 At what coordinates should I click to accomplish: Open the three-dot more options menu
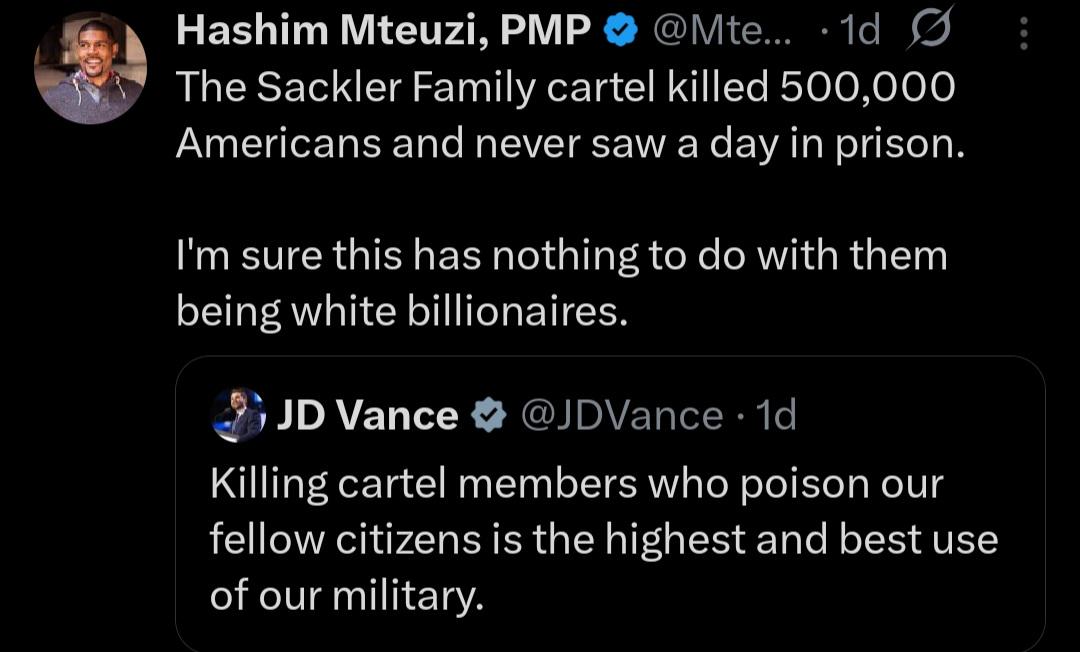point(1023,33)
